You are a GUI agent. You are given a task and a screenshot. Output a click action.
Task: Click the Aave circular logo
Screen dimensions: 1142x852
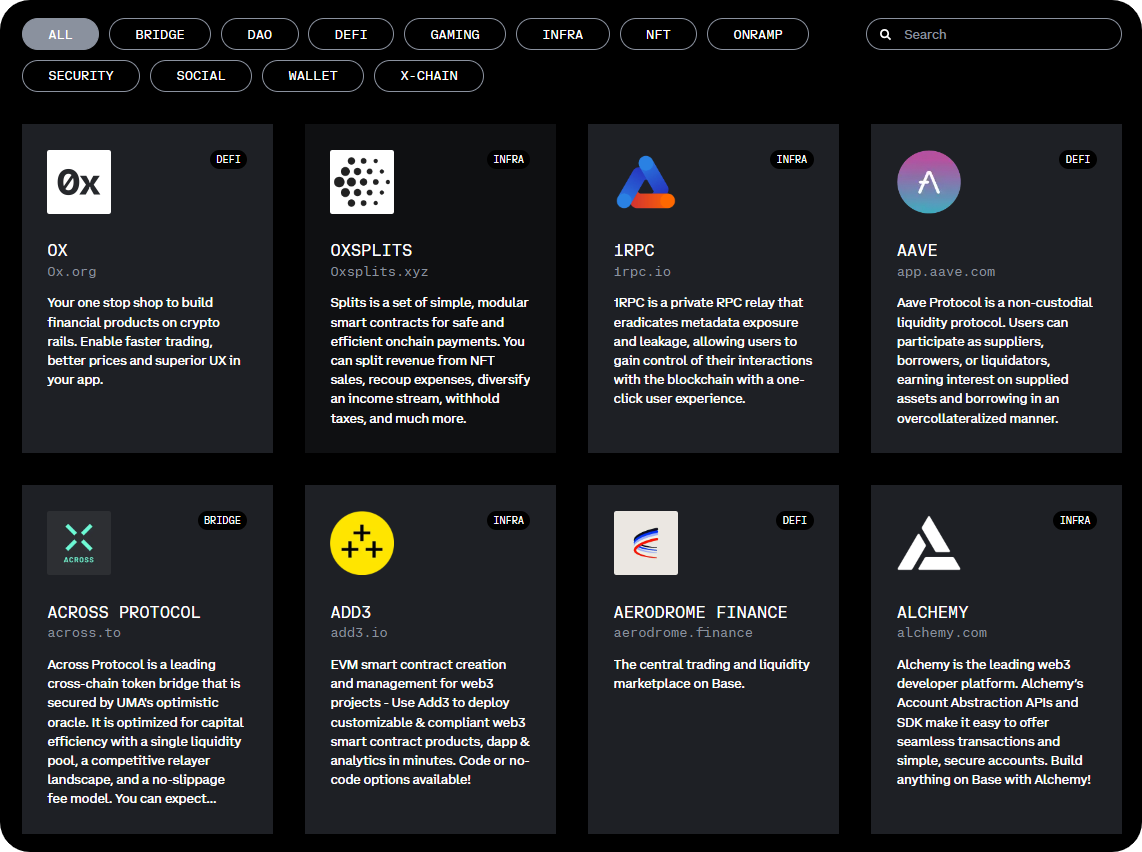(x=929, y=182)
